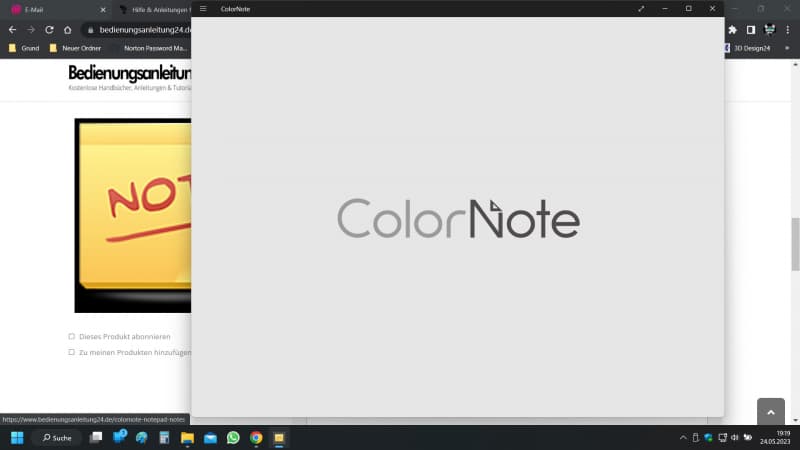Open Mail app from taskbar

(x=210, y=438)
